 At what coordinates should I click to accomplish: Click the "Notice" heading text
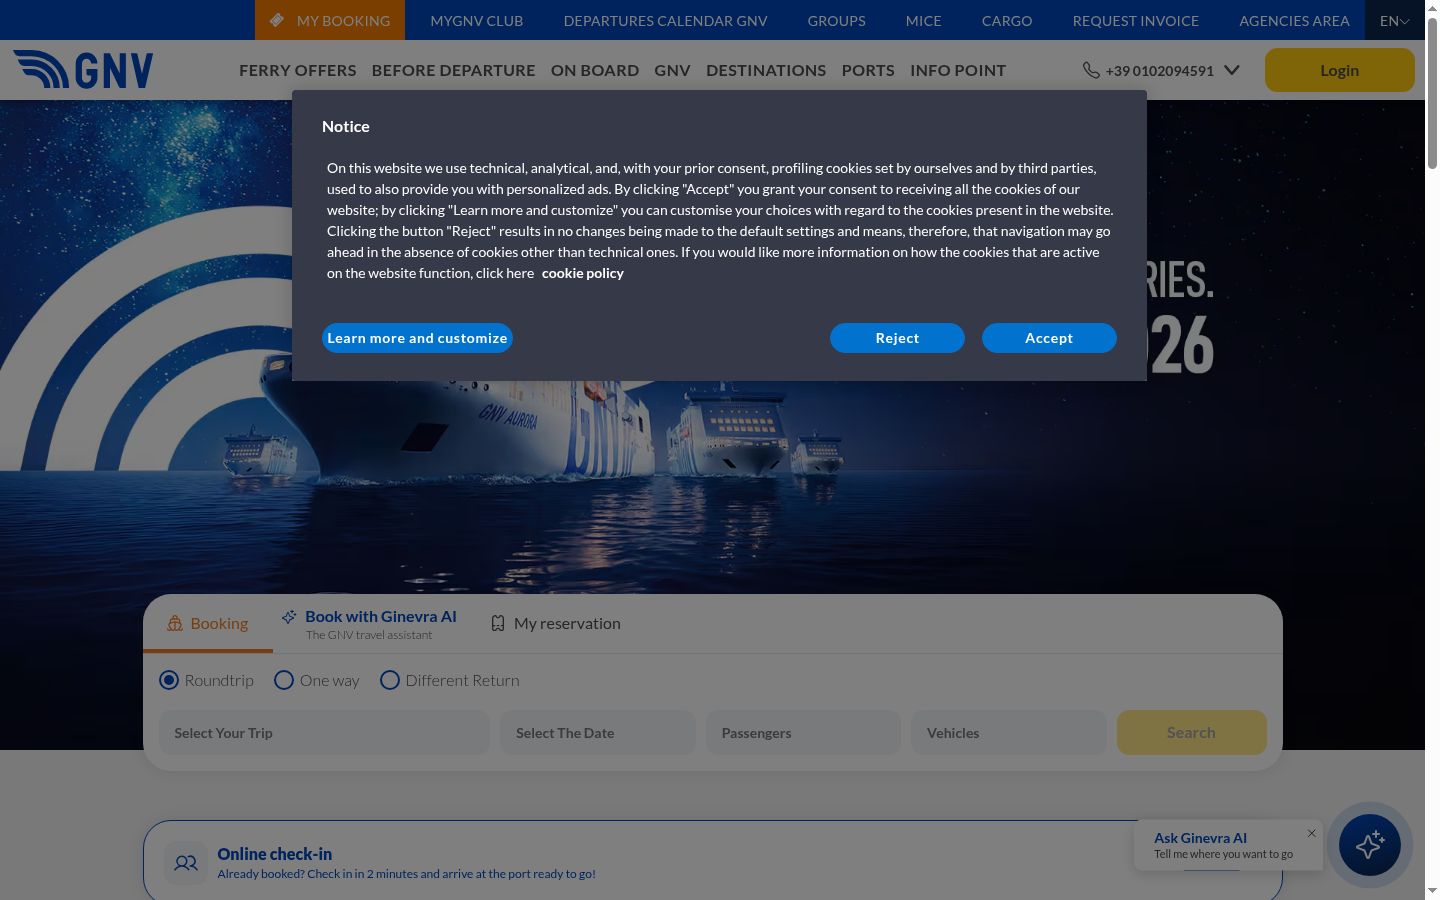[346, 126]
